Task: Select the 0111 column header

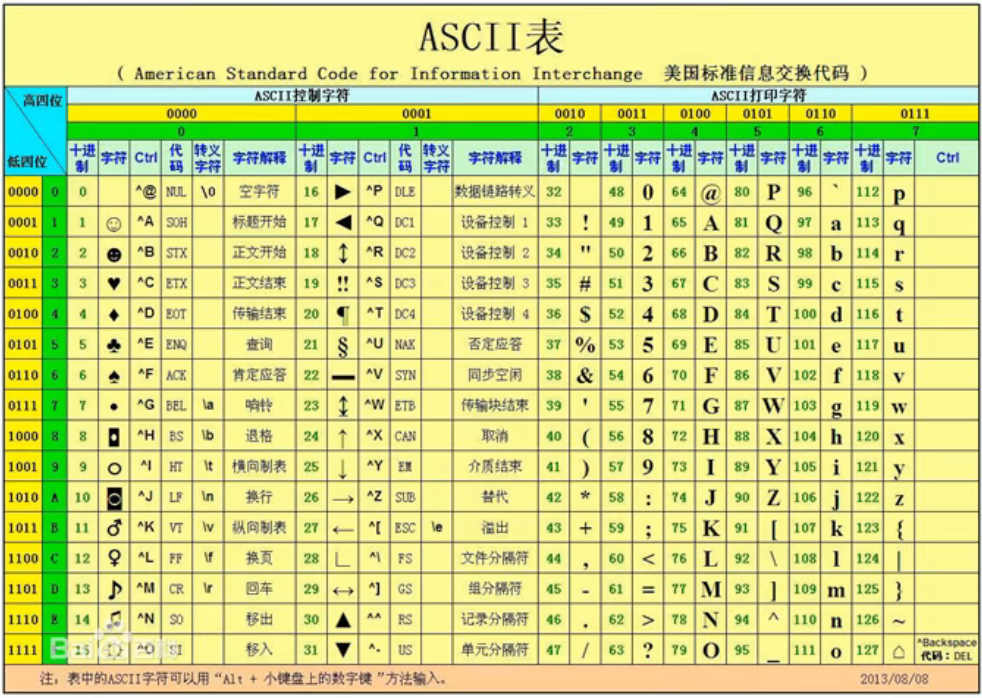Action: tap(916, 113)
